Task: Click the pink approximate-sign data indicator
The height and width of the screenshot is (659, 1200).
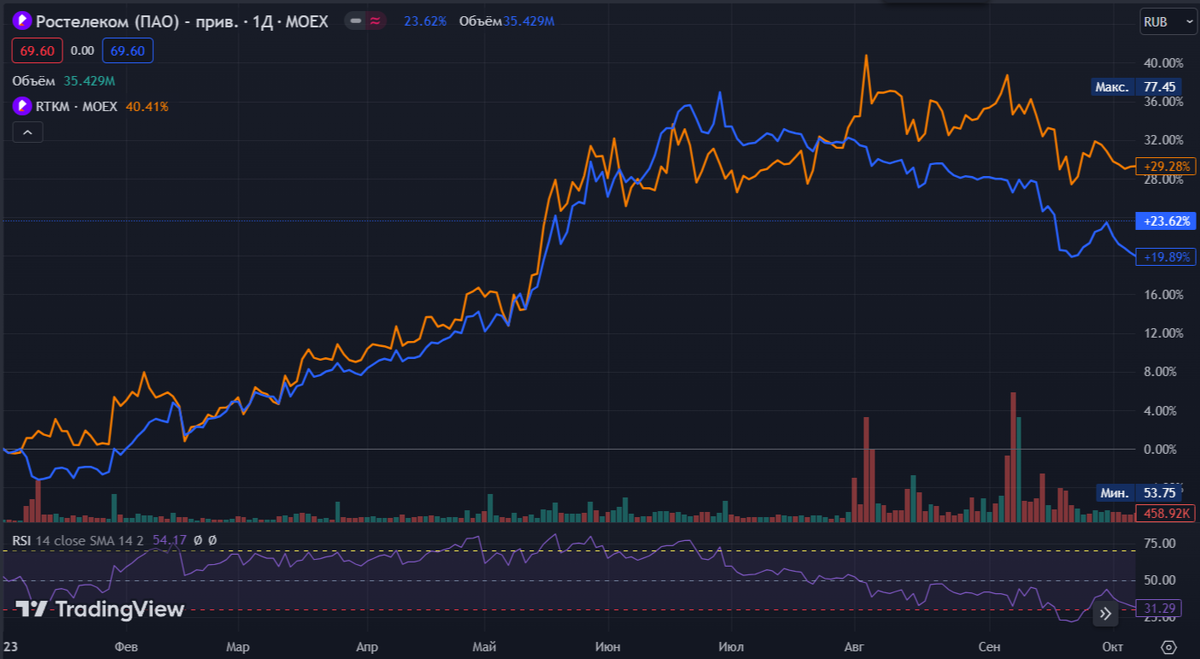Action: [x=376, y=21]
